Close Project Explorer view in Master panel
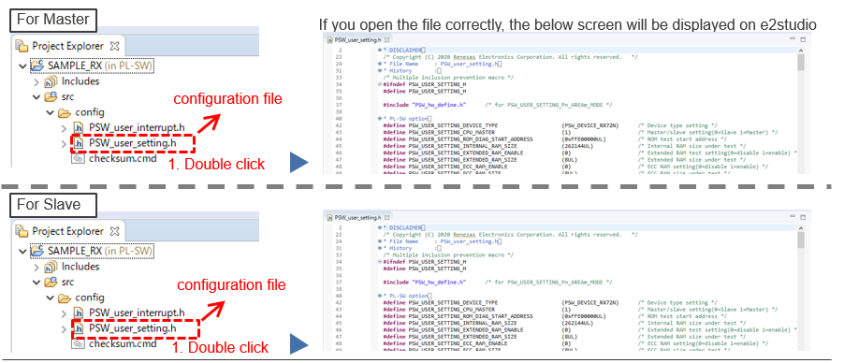The width and height of the screenshot is (844, 363). 114,46
